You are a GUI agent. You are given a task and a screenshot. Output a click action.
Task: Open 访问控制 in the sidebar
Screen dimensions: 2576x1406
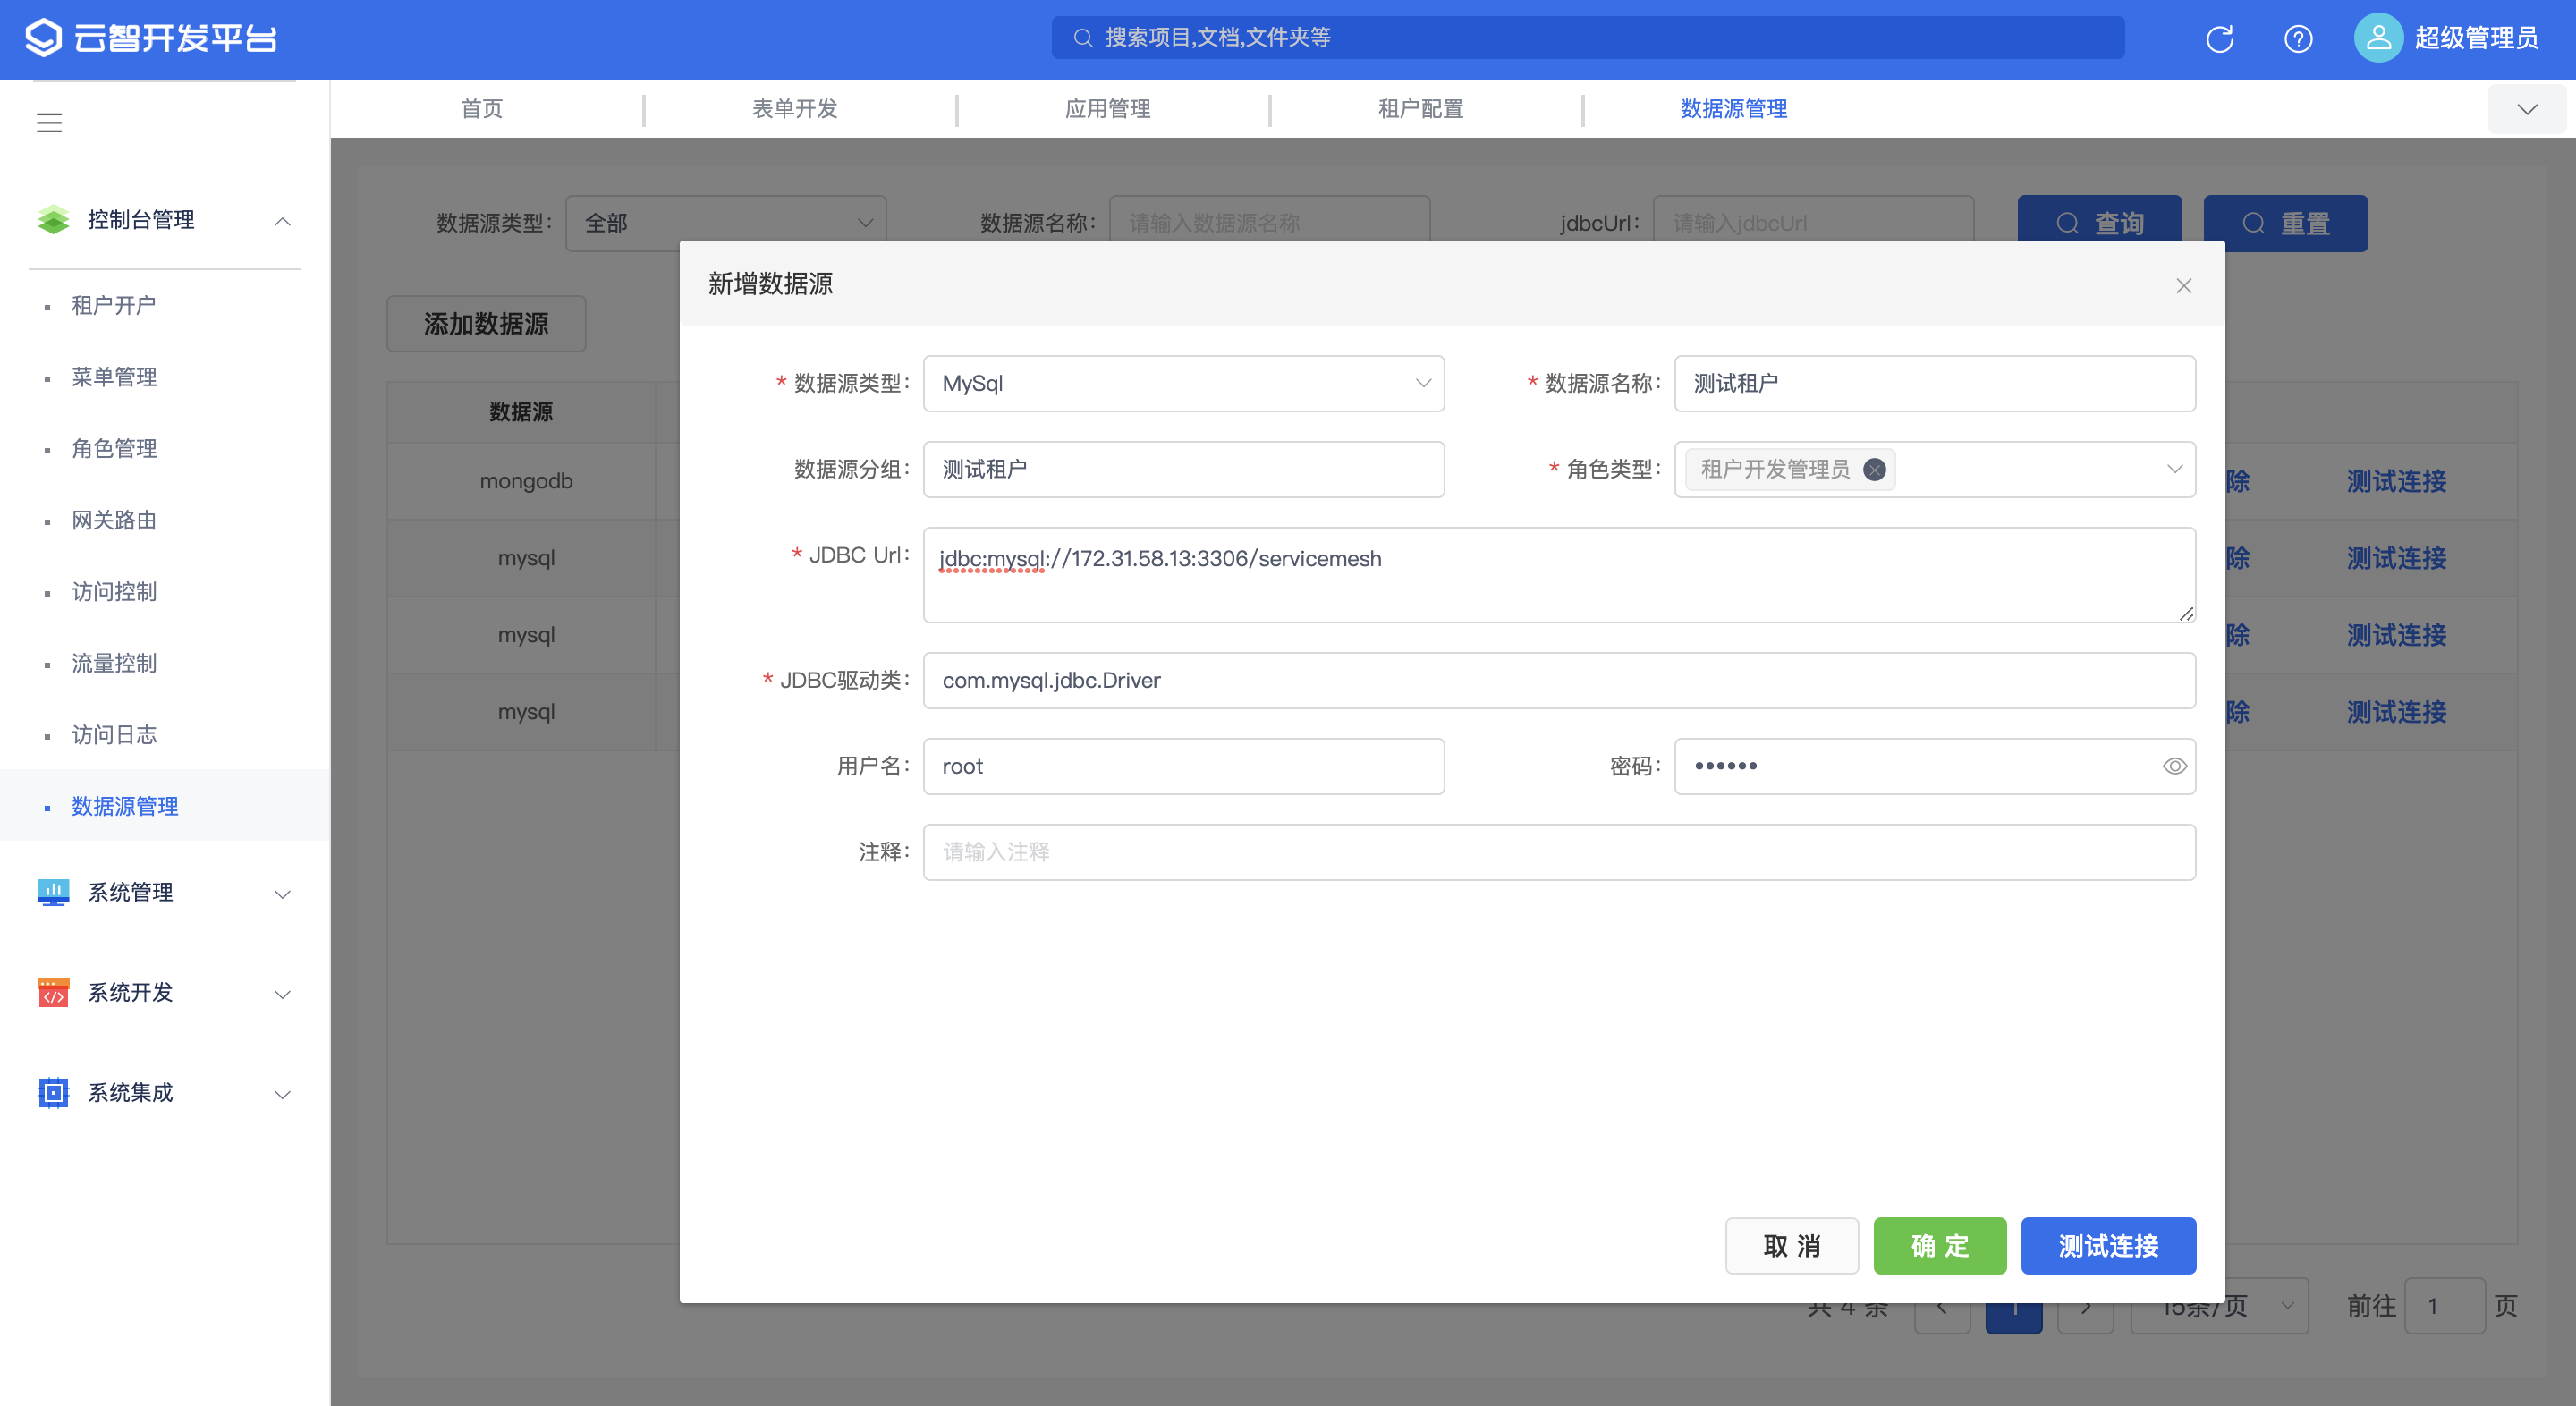point(114,591)
